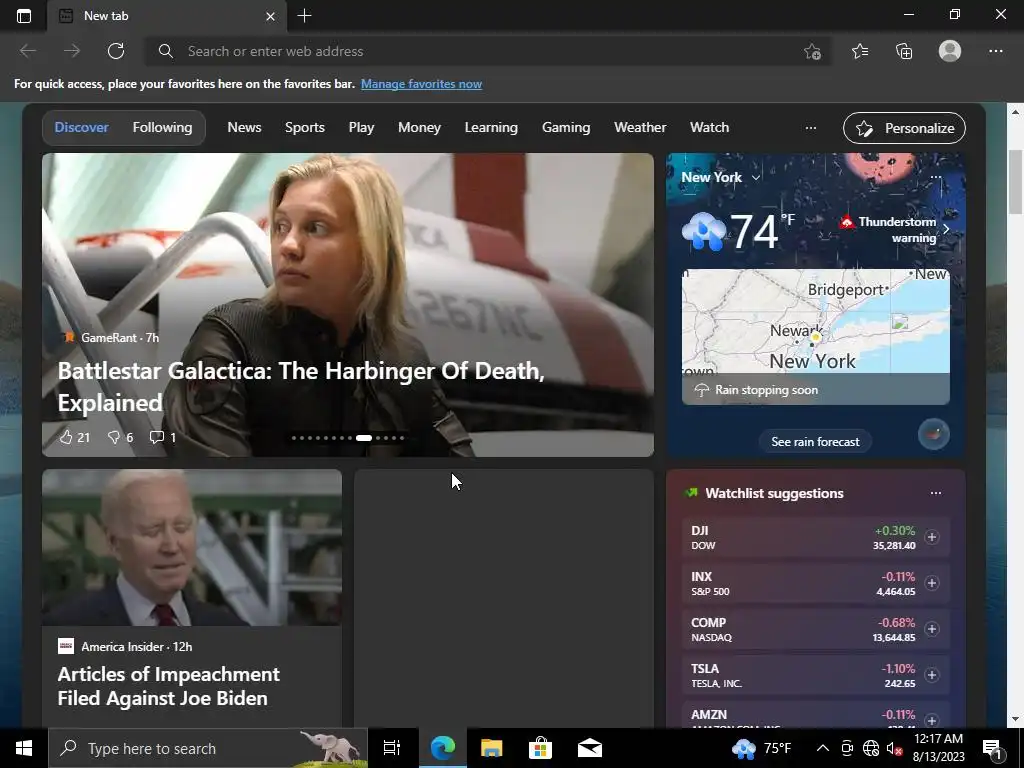Add DJI to watchlist
Image resolution: width=1024 pixels, height=768 pixels.
(x=932, y=537)
